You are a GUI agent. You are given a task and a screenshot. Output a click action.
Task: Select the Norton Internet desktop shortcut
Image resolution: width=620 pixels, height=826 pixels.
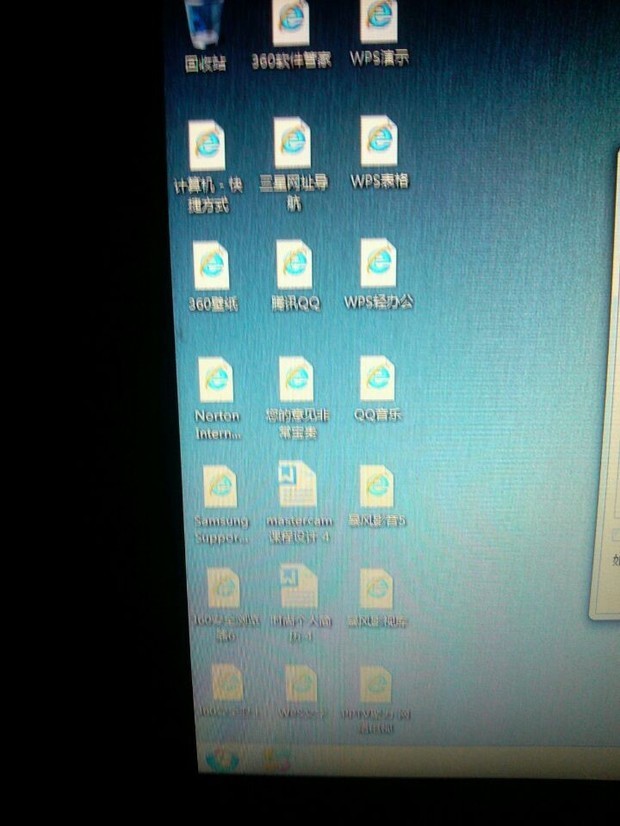[x=216, y=381]
